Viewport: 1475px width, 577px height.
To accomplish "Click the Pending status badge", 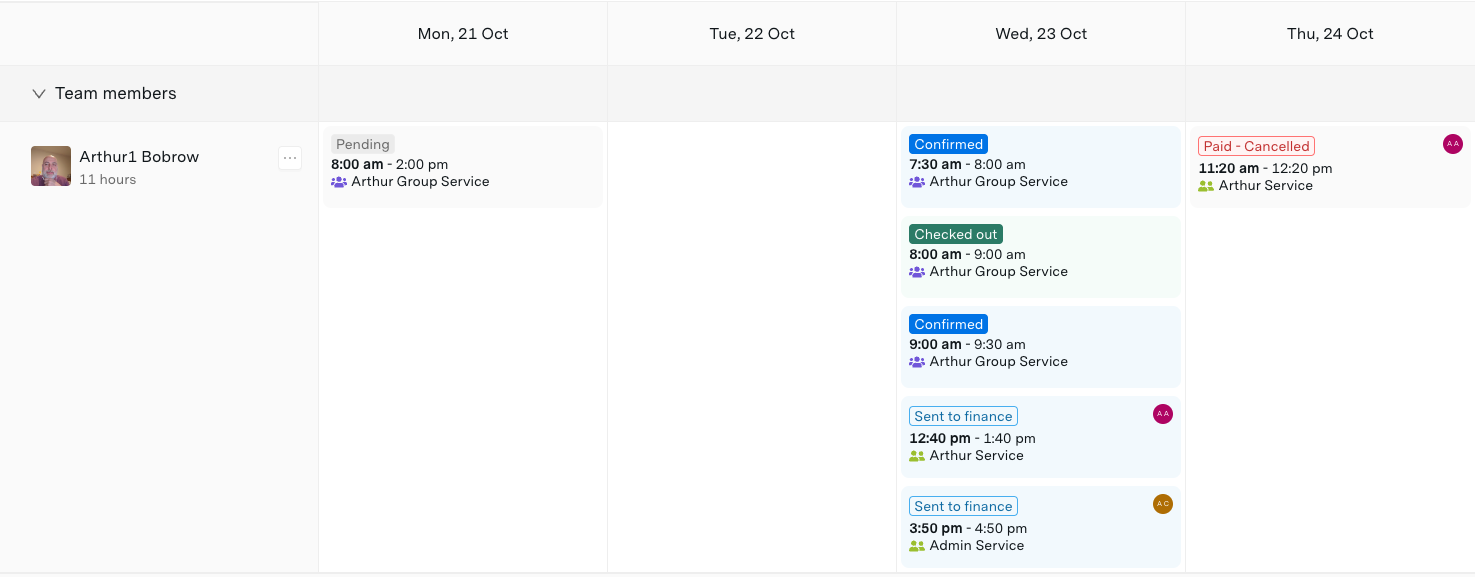I will point(362,143).
